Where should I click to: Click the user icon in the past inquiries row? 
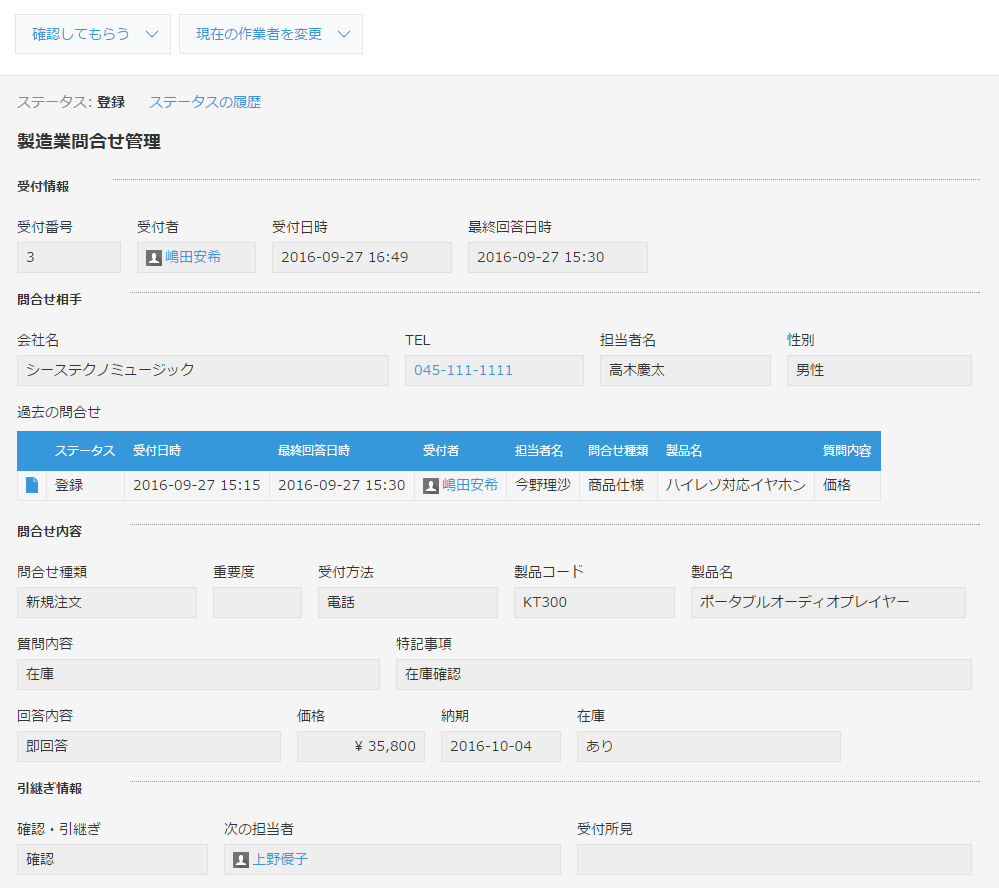431,485
